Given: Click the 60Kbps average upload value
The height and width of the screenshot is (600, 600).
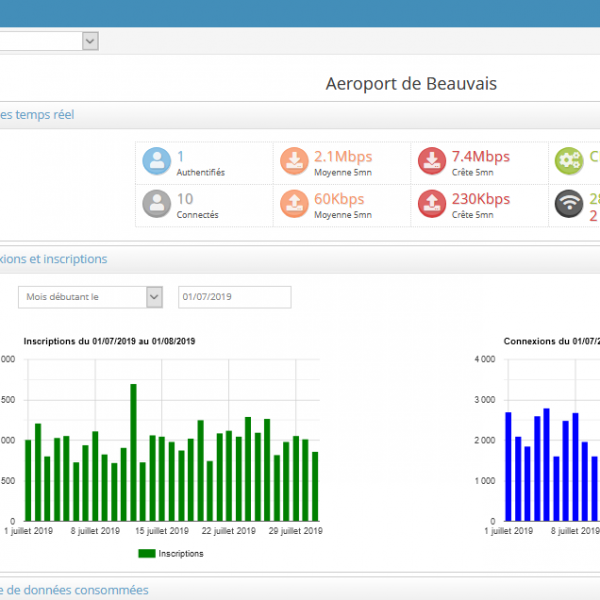Looking at the screenshot, I should pyautogui.click(x=339, y=199).
